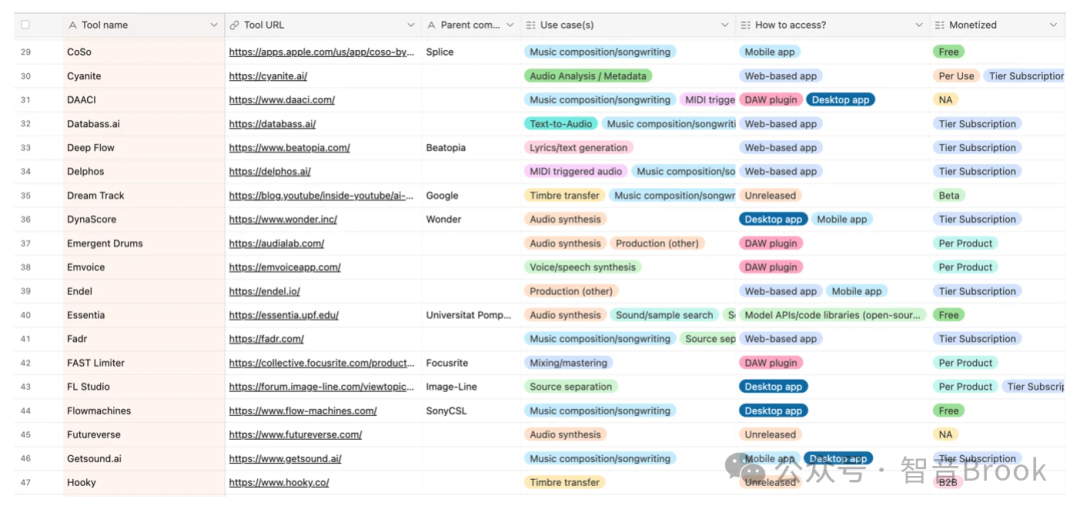The height and width of the screenshot is (513, 1080).
Task: Open the Use case(s) column dropdown
Action: [x=725, y=25]
